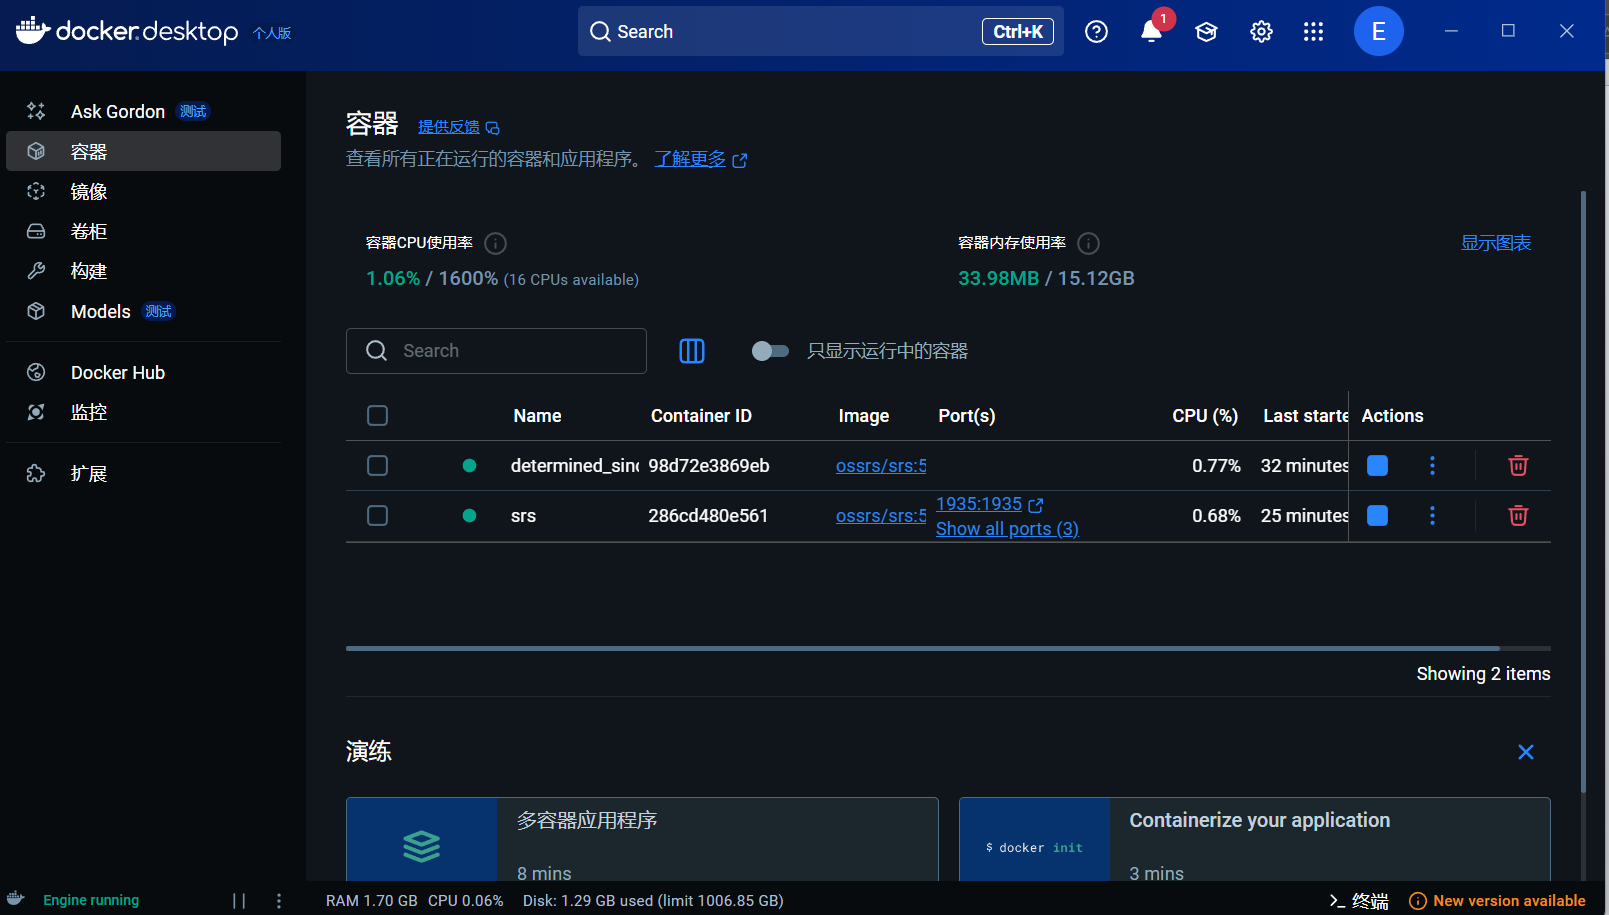Click New version available notice
This screenshot has height=915, width=1609.
[1497, 900]
